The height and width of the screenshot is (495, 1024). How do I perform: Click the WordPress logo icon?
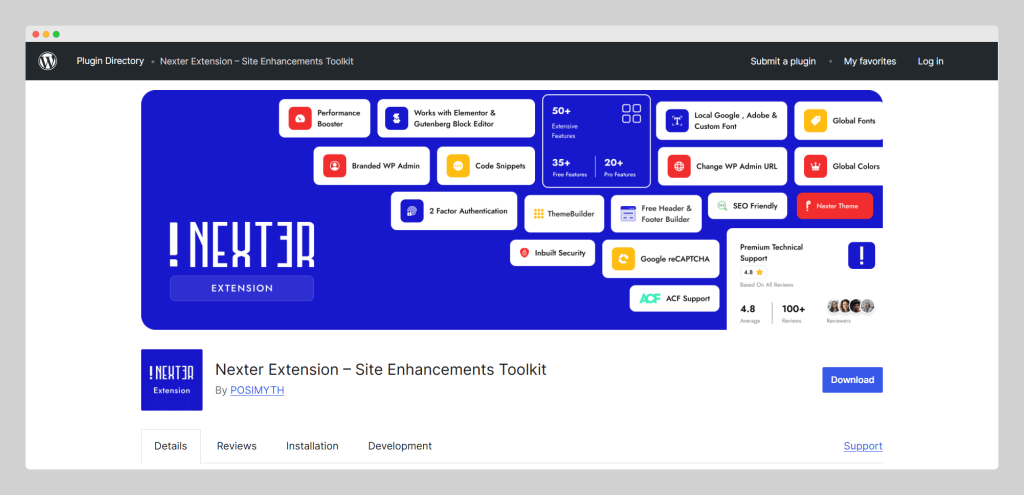(48, 61)
